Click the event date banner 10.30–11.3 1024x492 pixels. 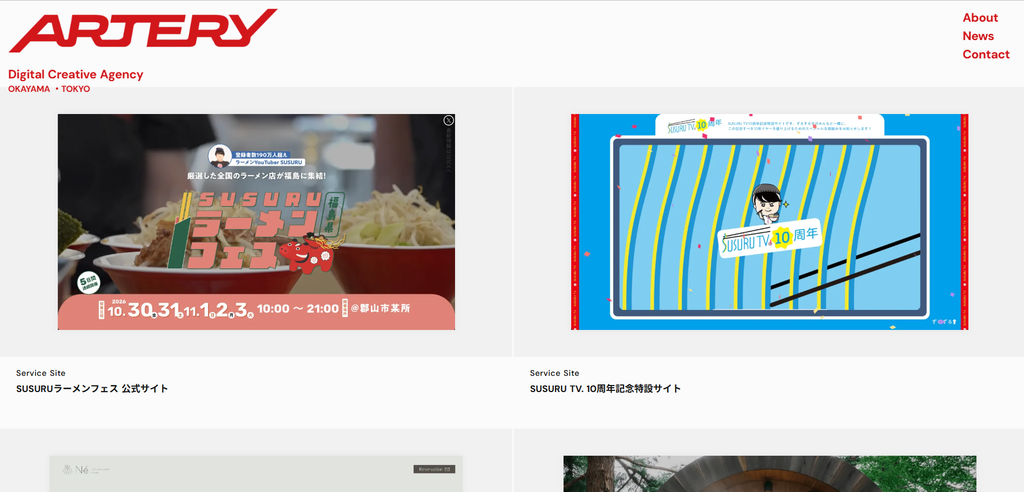coord(256,312)
